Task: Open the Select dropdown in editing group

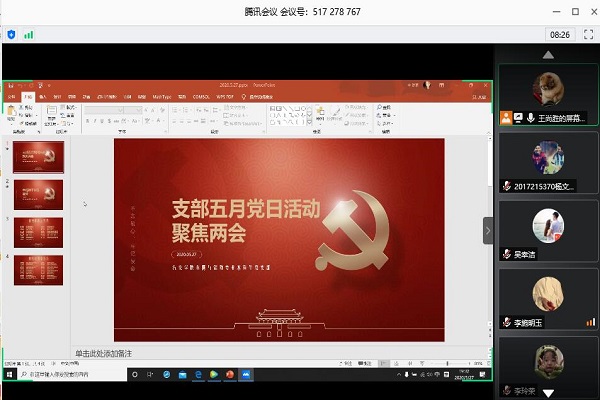Action: pos(385,123)
